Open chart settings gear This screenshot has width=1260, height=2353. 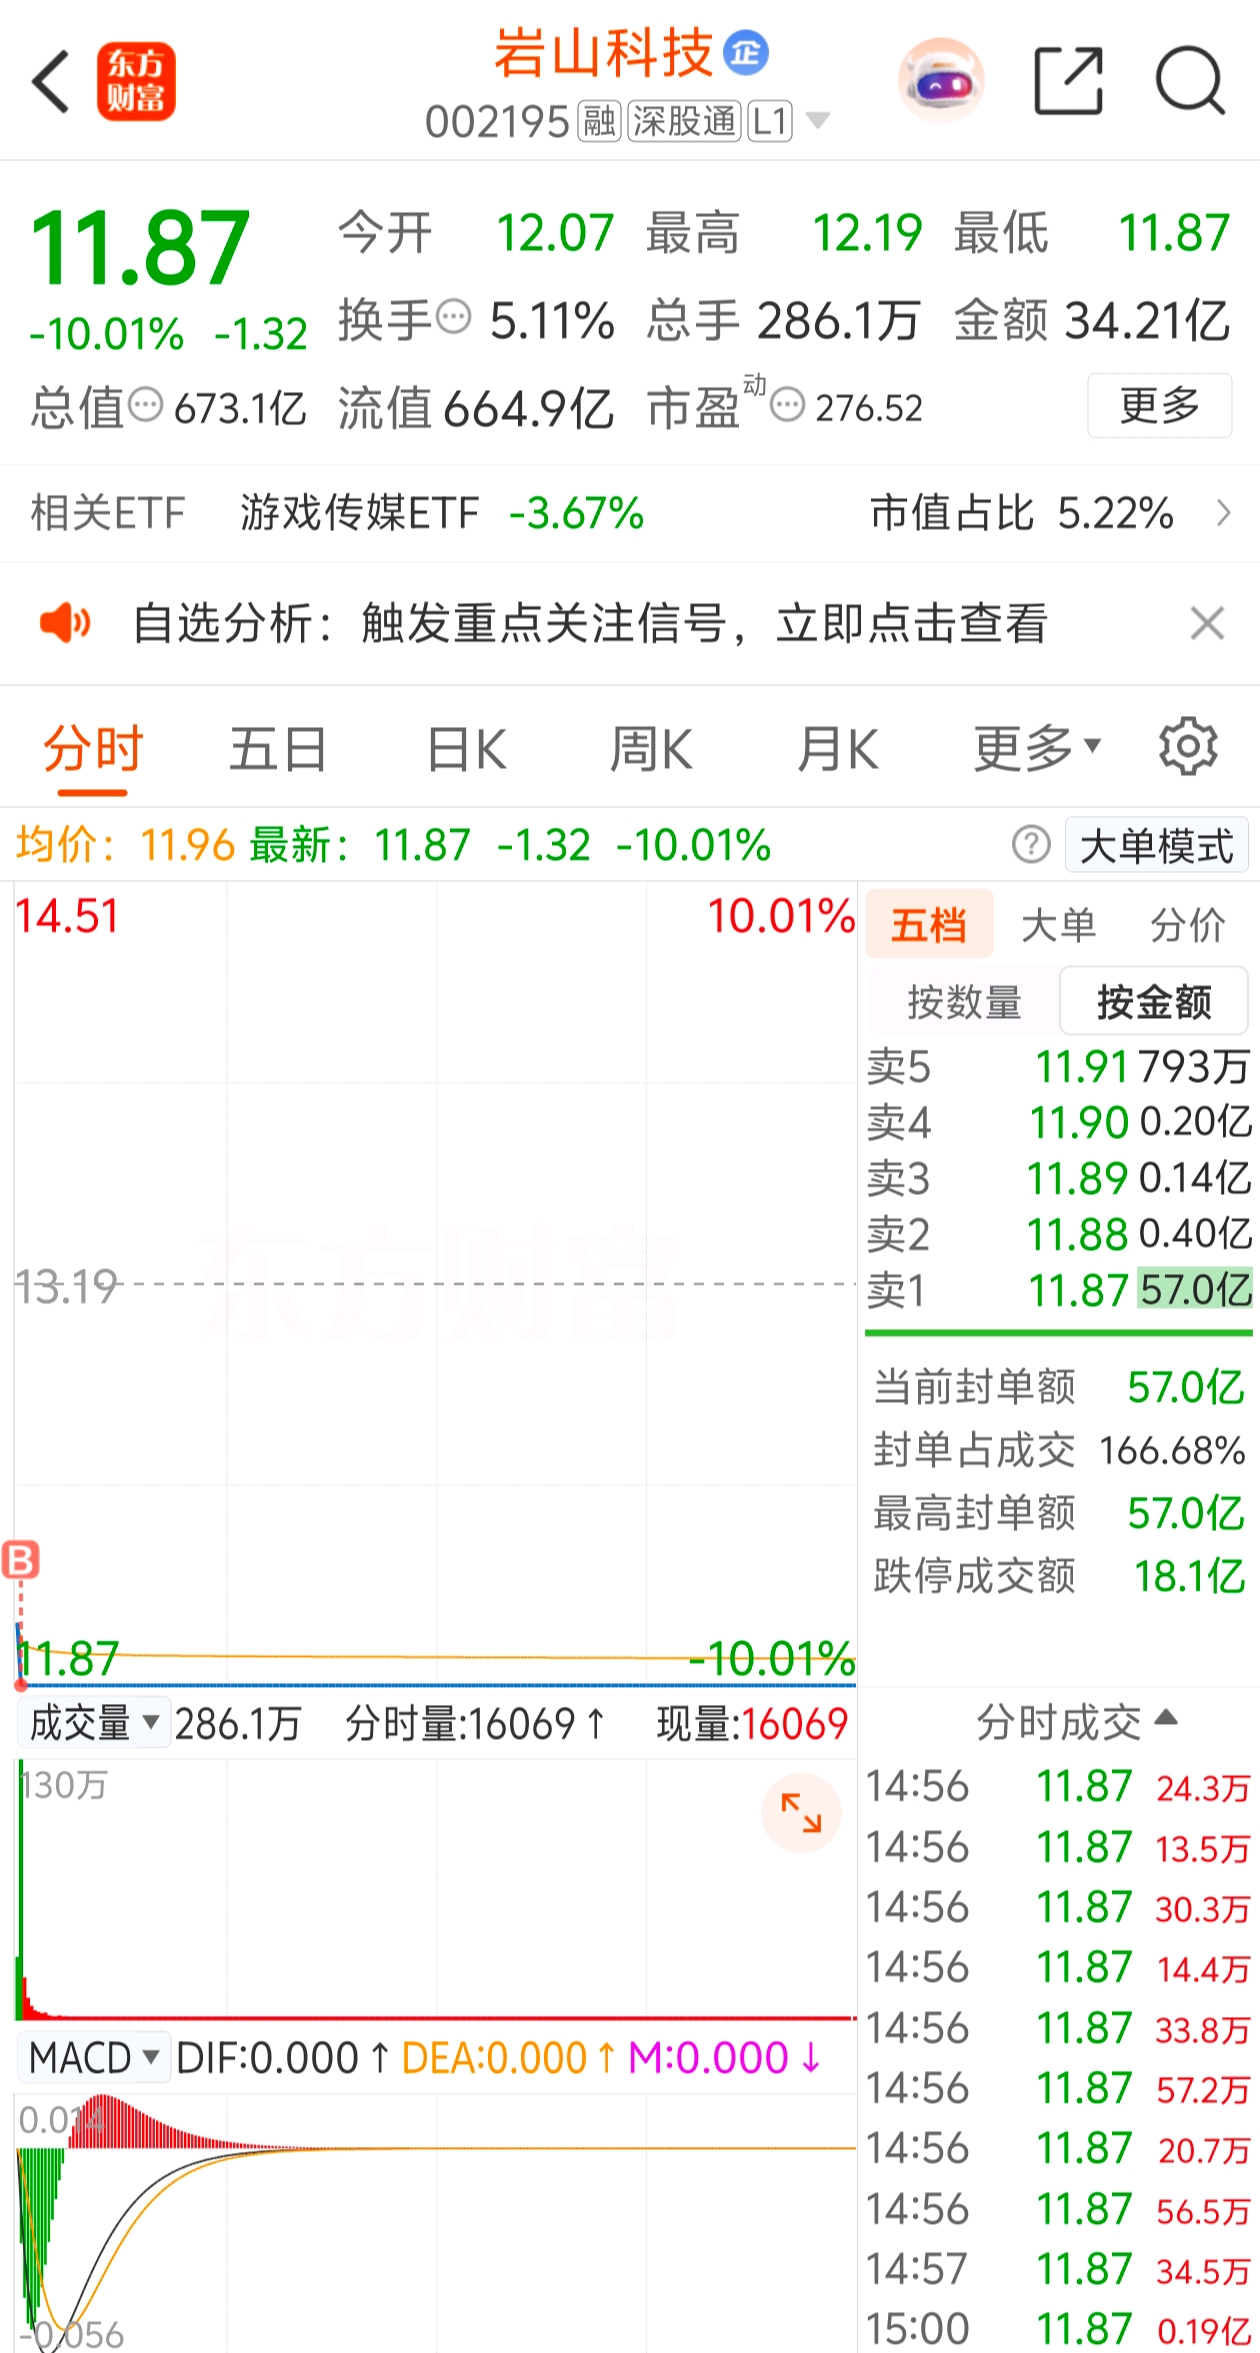click(1188, 746)
